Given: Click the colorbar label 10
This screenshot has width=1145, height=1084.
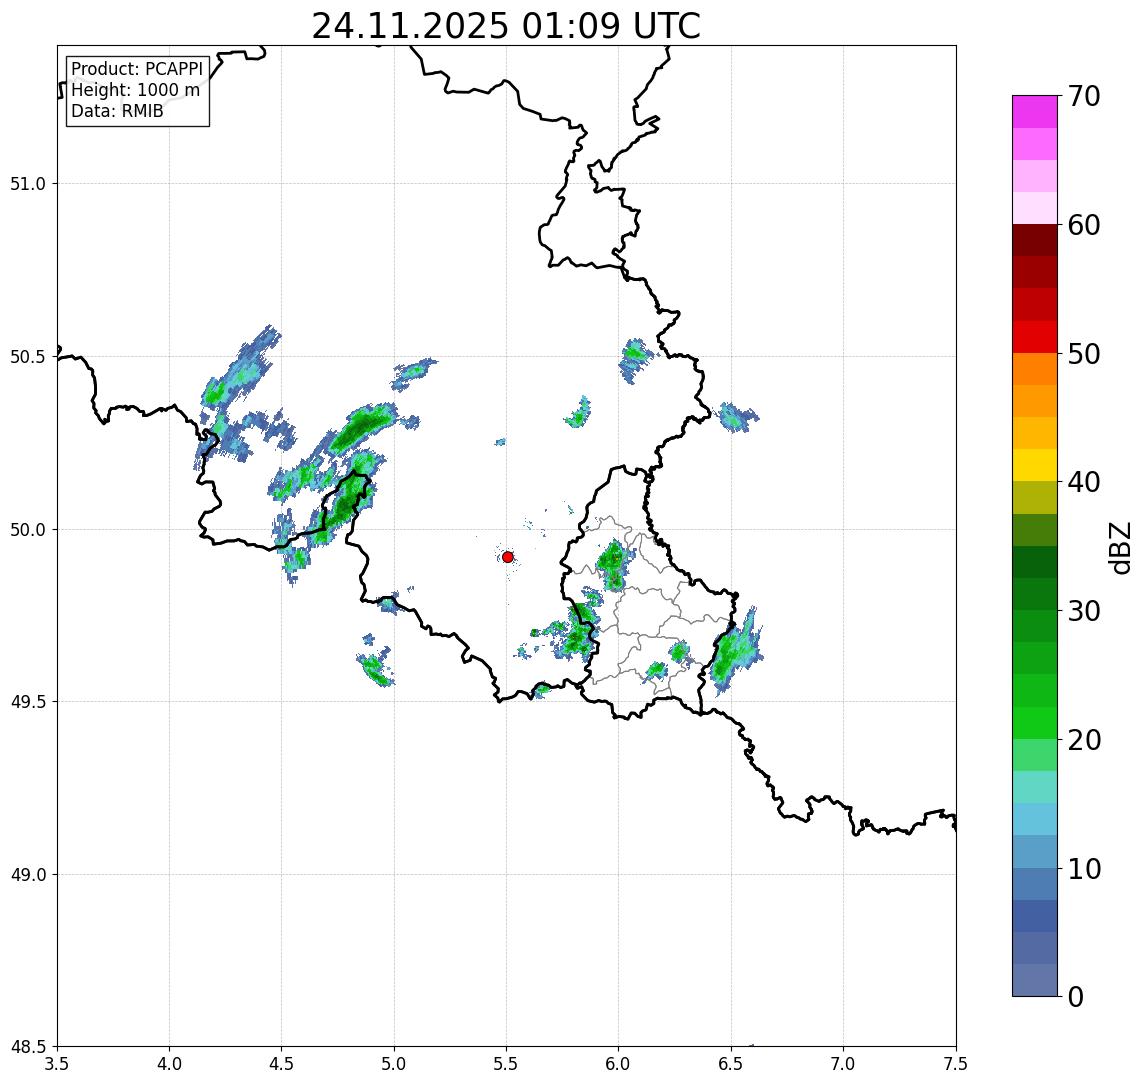Looking at the screenshot, I should pyautogui.click(x=1084, y=869).
